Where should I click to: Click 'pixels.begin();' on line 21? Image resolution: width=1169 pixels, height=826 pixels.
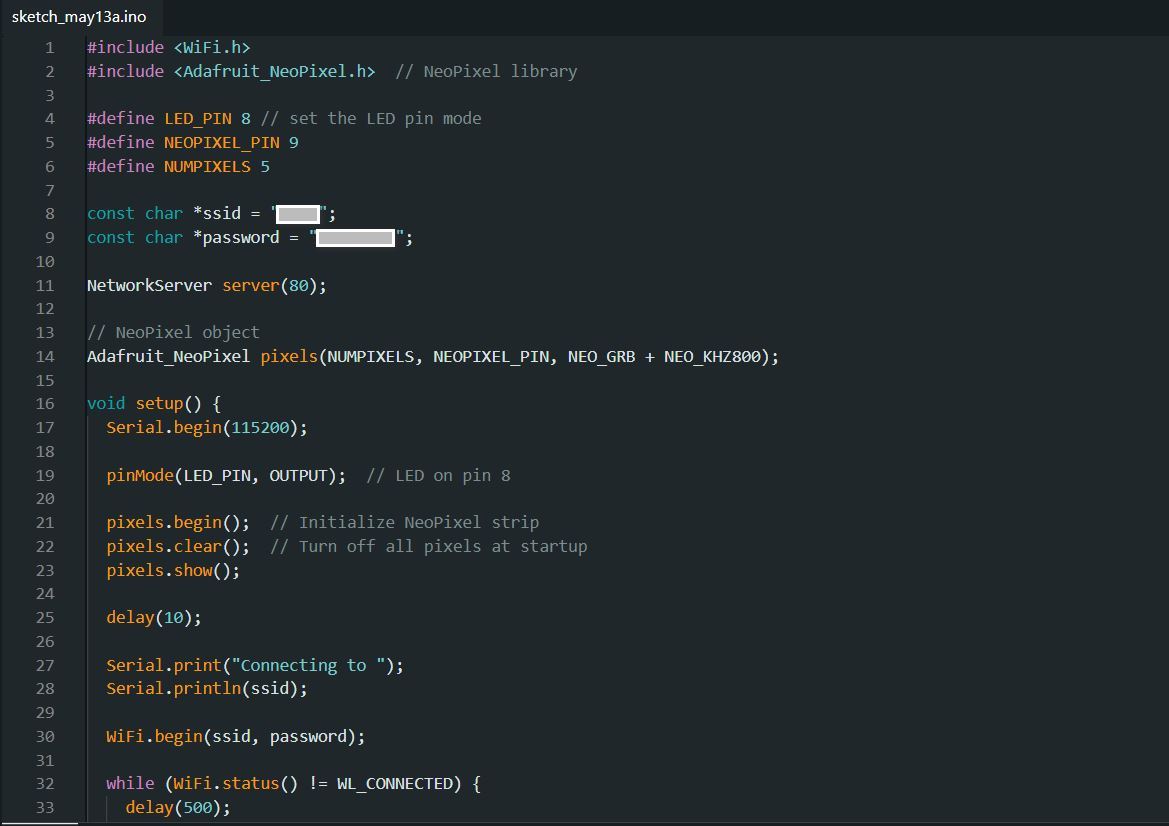click(178, 523)
